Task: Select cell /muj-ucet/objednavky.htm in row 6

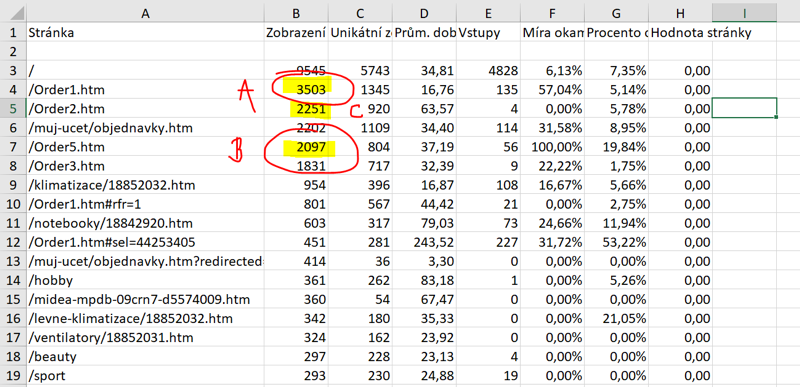Action: pos(145,128)
